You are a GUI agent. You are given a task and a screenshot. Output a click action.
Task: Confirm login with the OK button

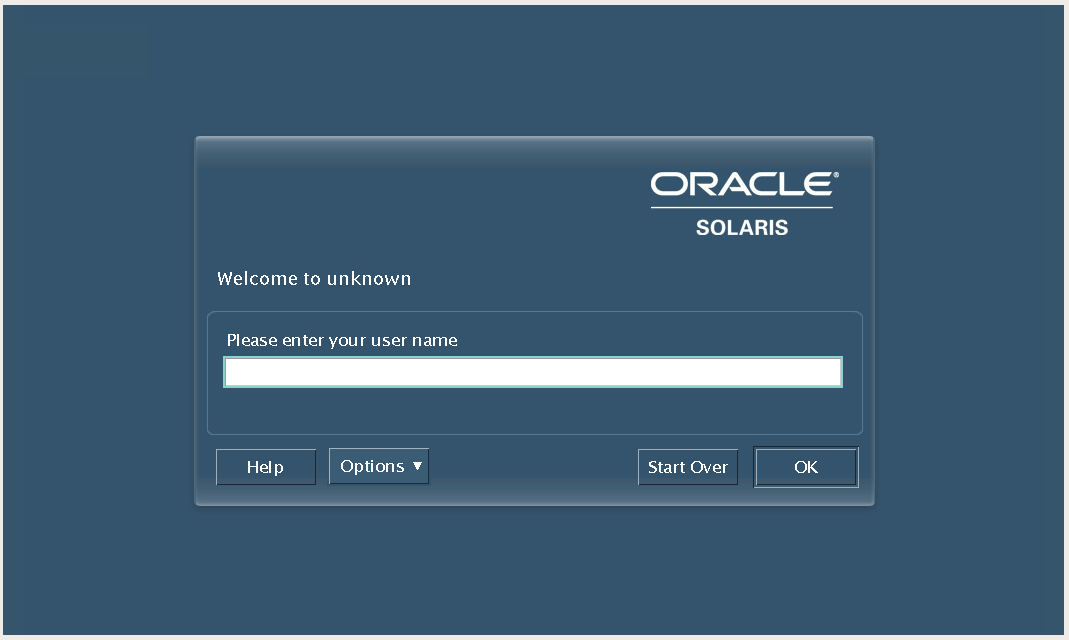tap(806, 467)
